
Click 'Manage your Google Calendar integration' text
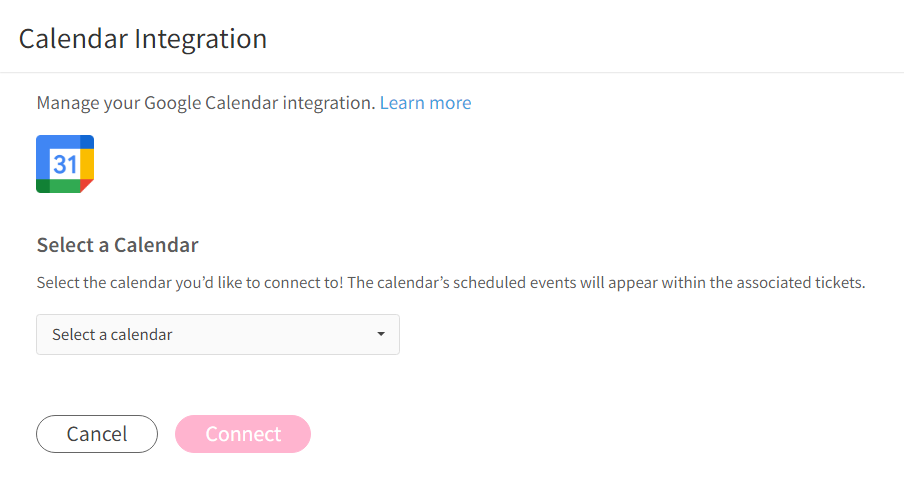tap(206, 103)
